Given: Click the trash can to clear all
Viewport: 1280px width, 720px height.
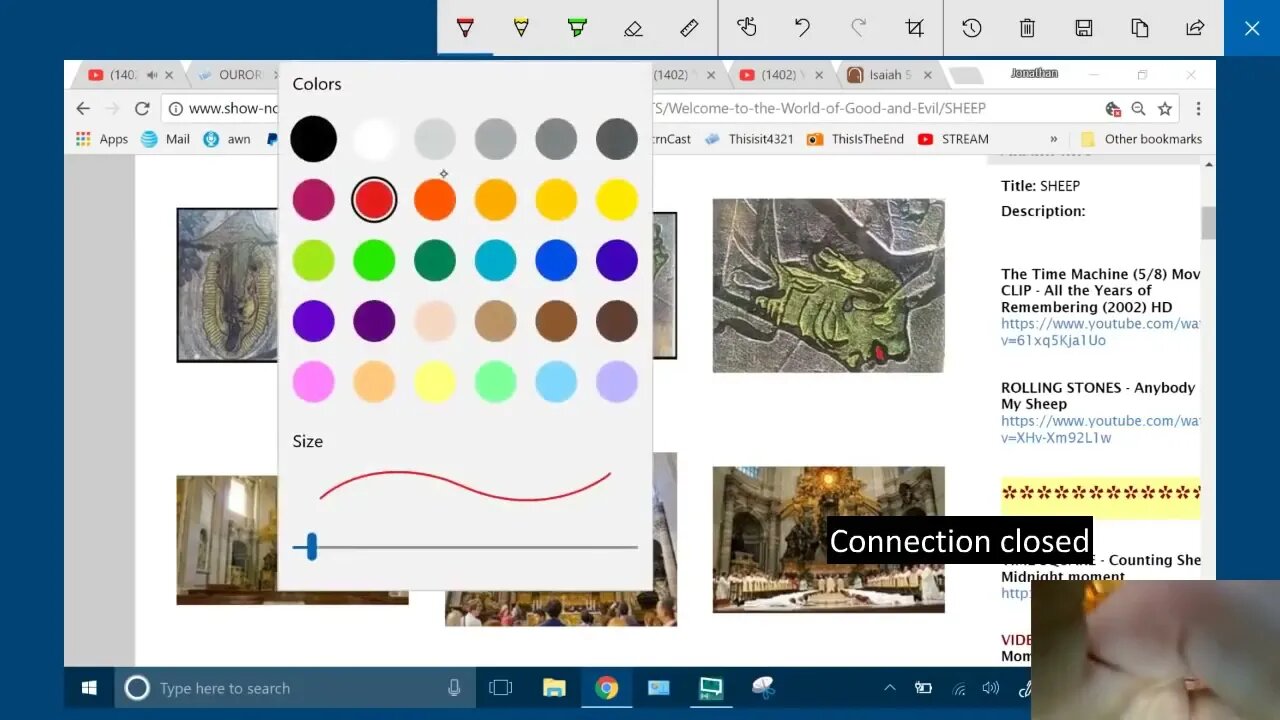Looking at the screenshot, I should [1027, 28].
